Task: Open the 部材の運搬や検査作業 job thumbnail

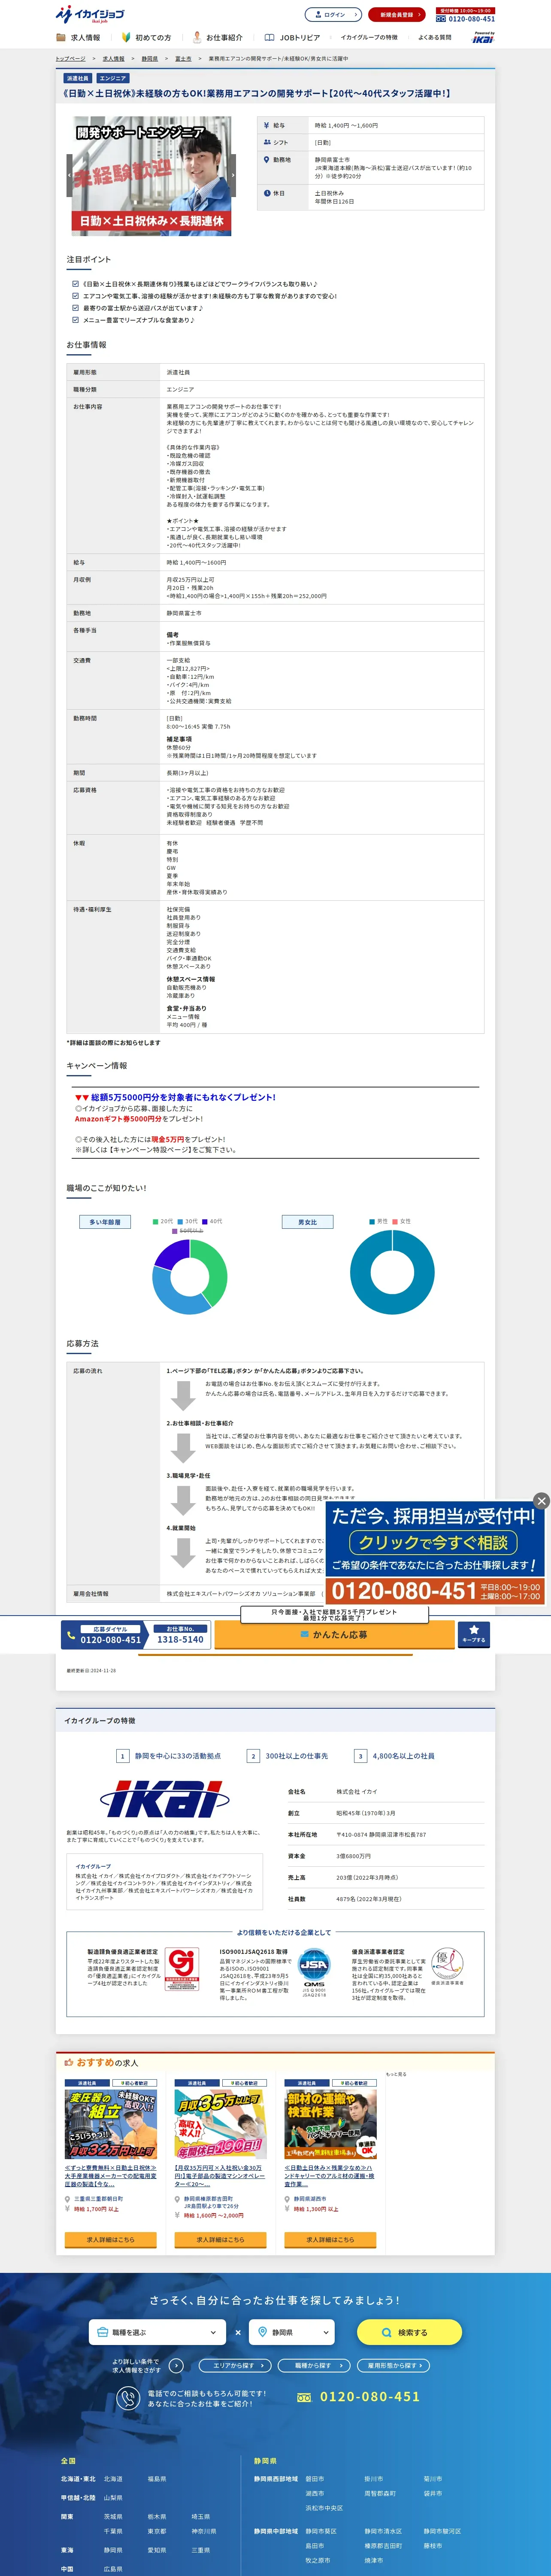Action: pos(330,2124)
